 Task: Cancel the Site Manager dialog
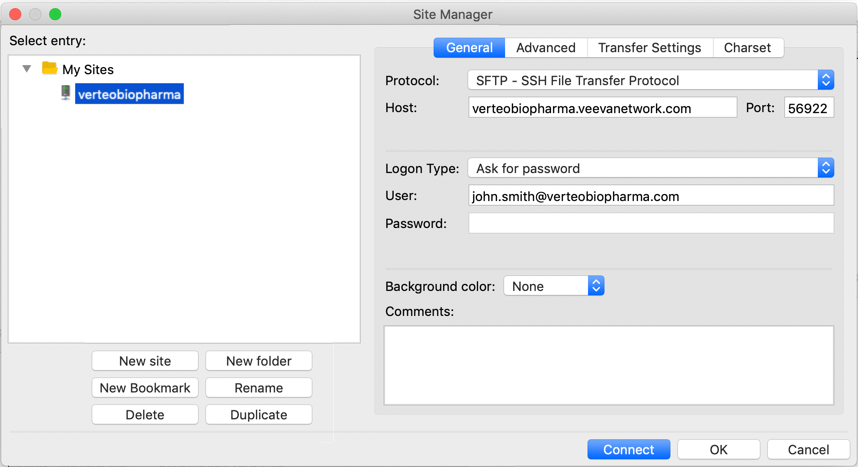pos(807,449)
